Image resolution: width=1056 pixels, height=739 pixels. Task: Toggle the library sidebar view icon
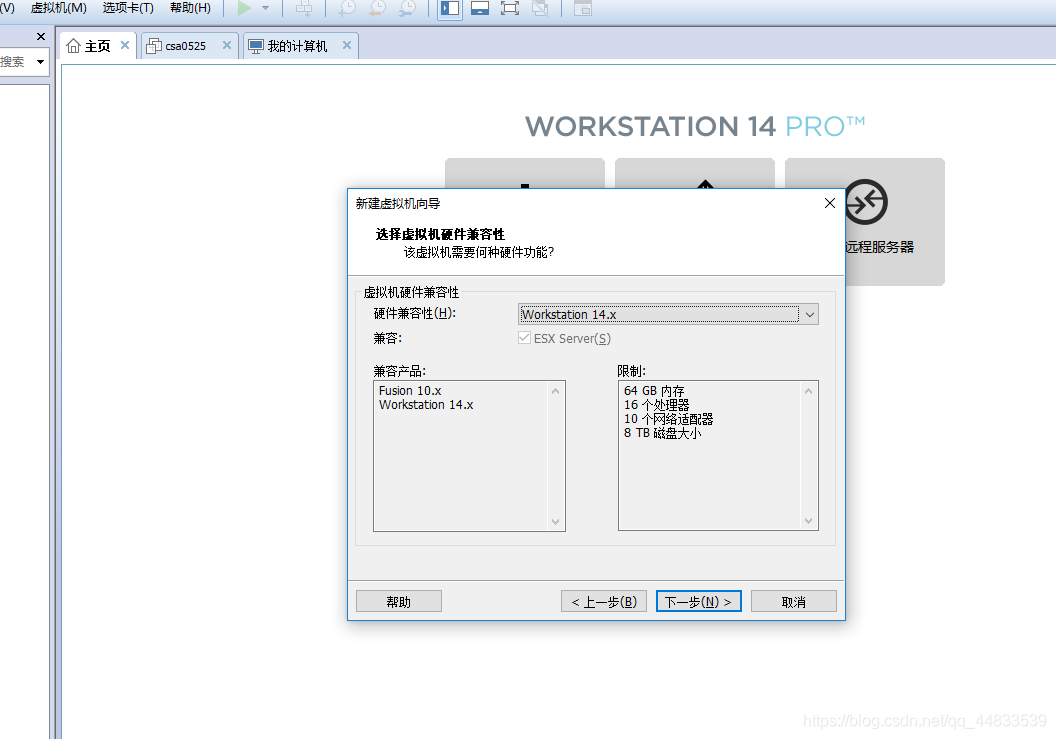(x=450, y=8)
